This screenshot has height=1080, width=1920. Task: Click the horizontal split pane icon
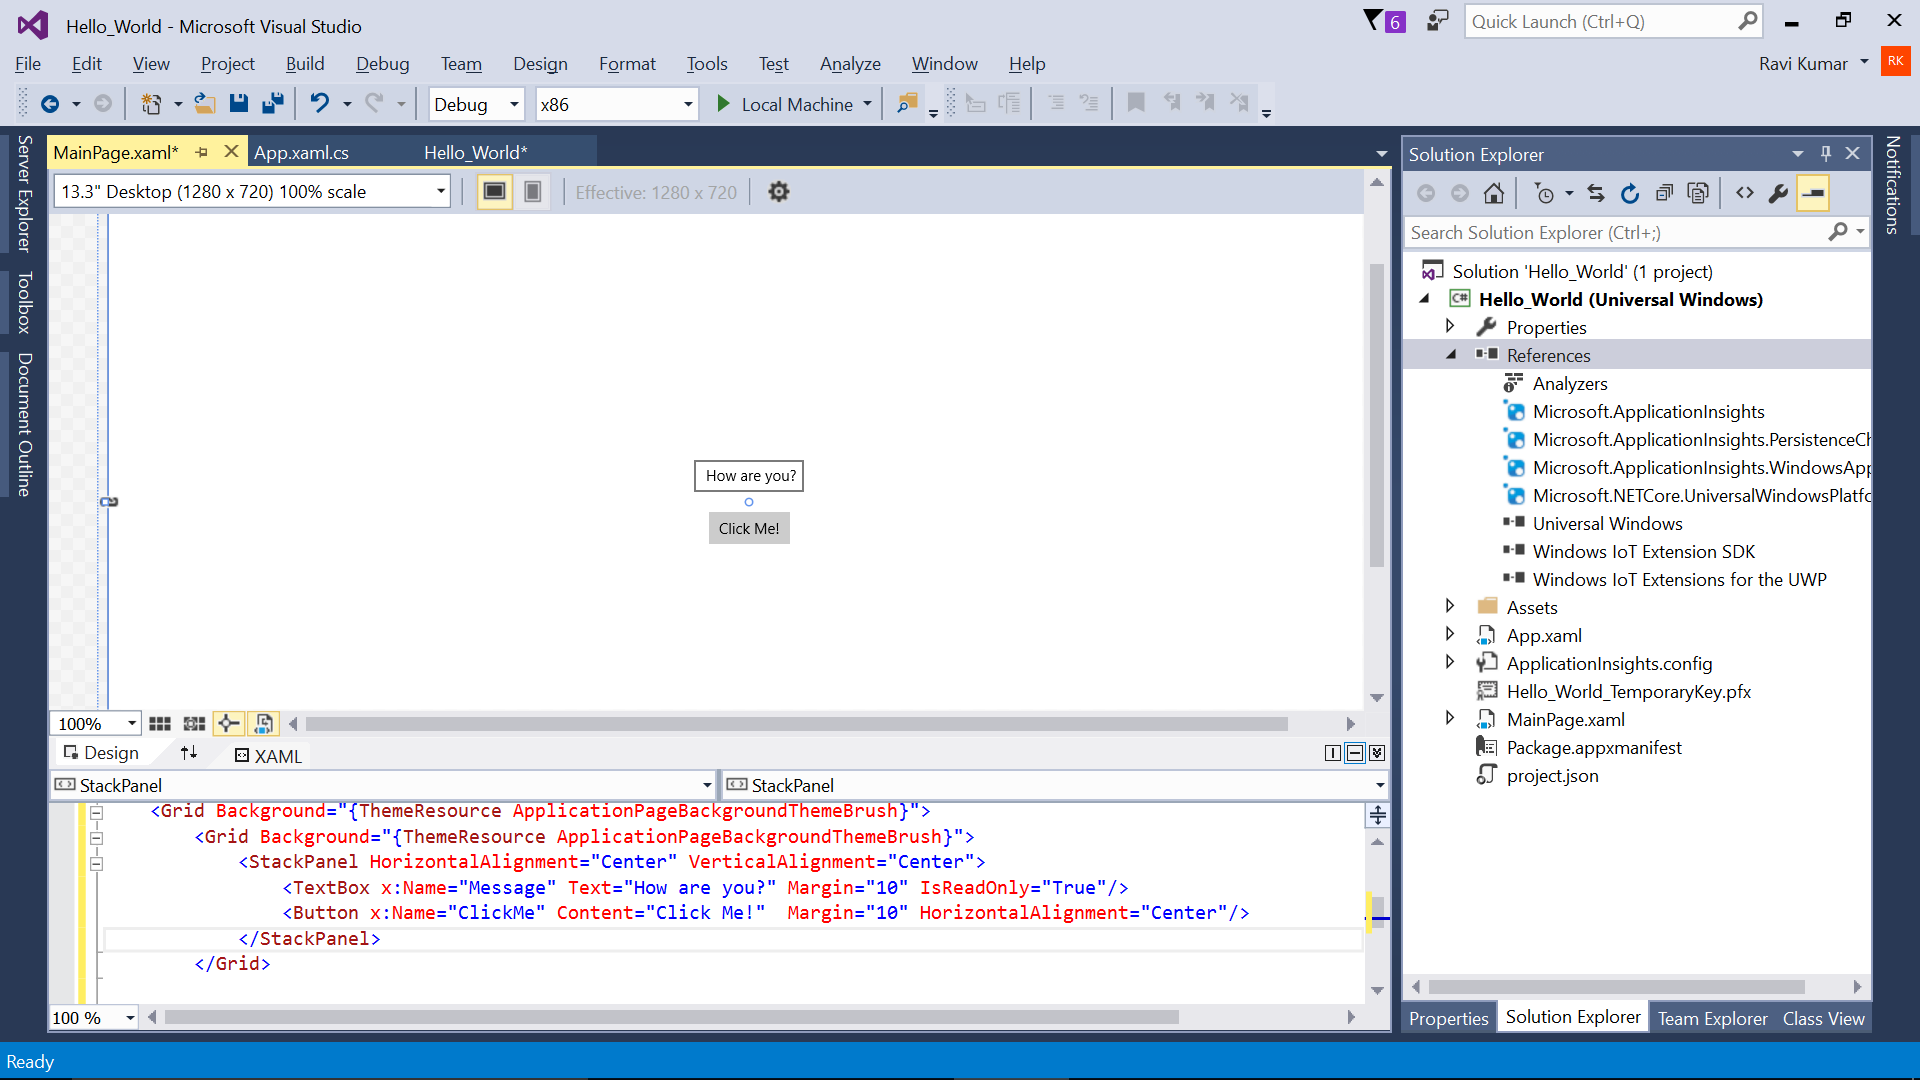tap(1355, 753)
